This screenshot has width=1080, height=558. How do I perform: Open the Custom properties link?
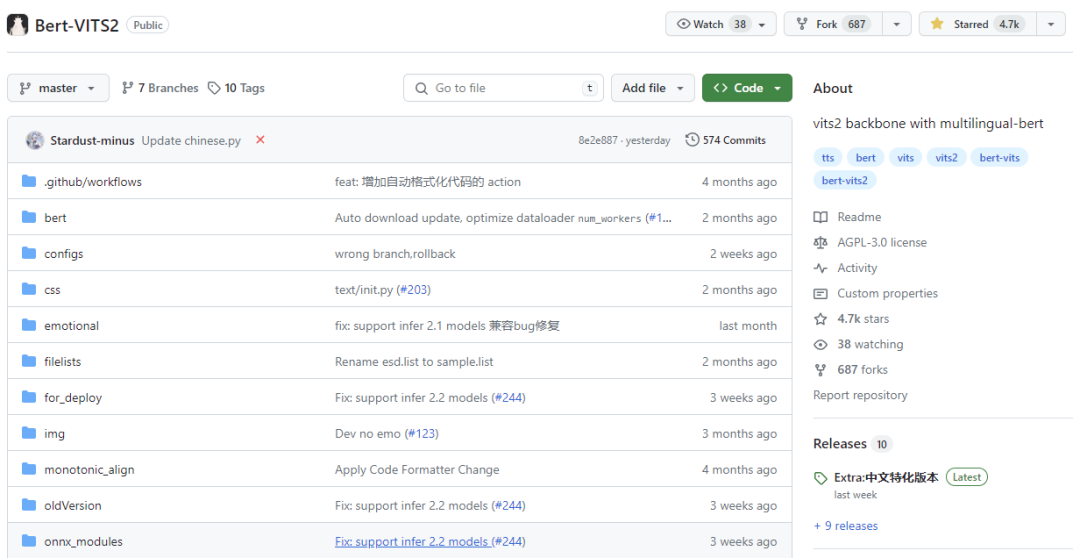click(x=875, y=293)
